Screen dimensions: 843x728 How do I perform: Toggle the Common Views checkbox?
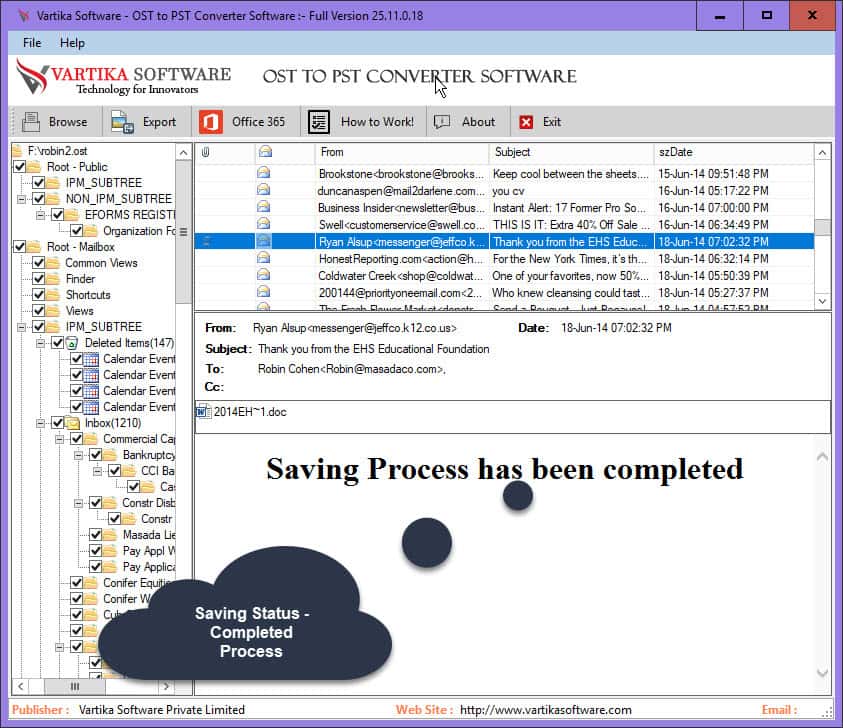pos(39,263)
